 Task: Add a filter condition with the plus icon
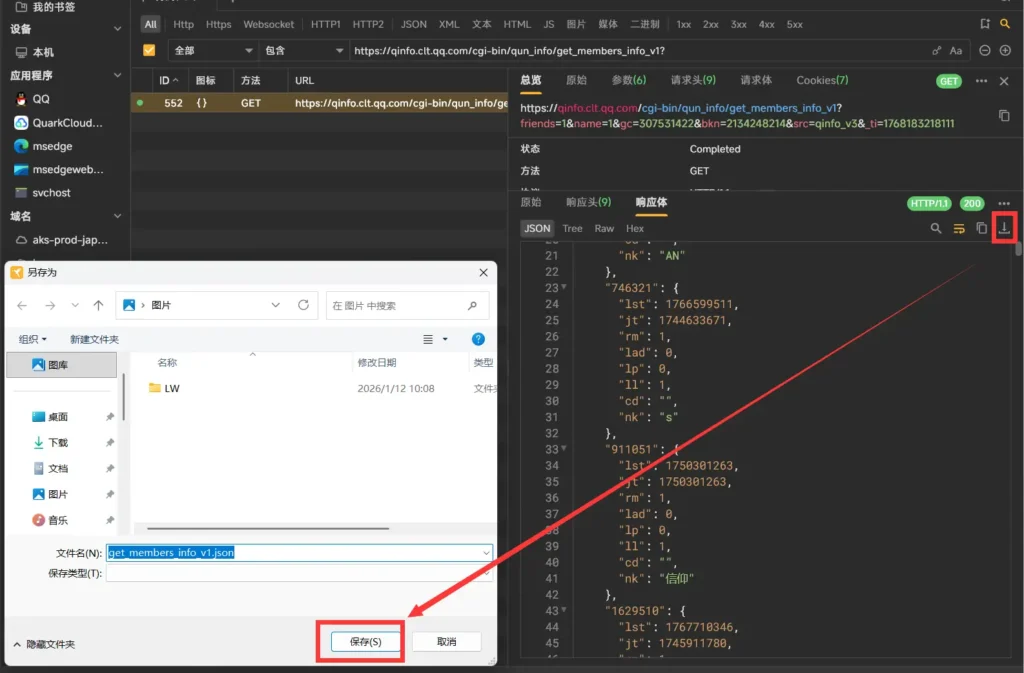(1005, 50)
